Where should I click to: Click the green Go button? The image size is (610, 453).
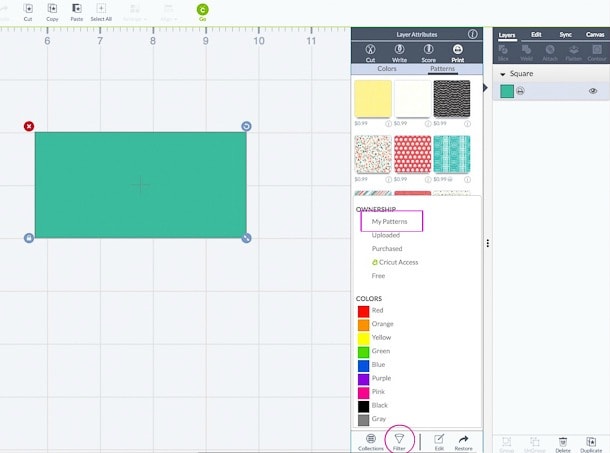click(202, 12)
